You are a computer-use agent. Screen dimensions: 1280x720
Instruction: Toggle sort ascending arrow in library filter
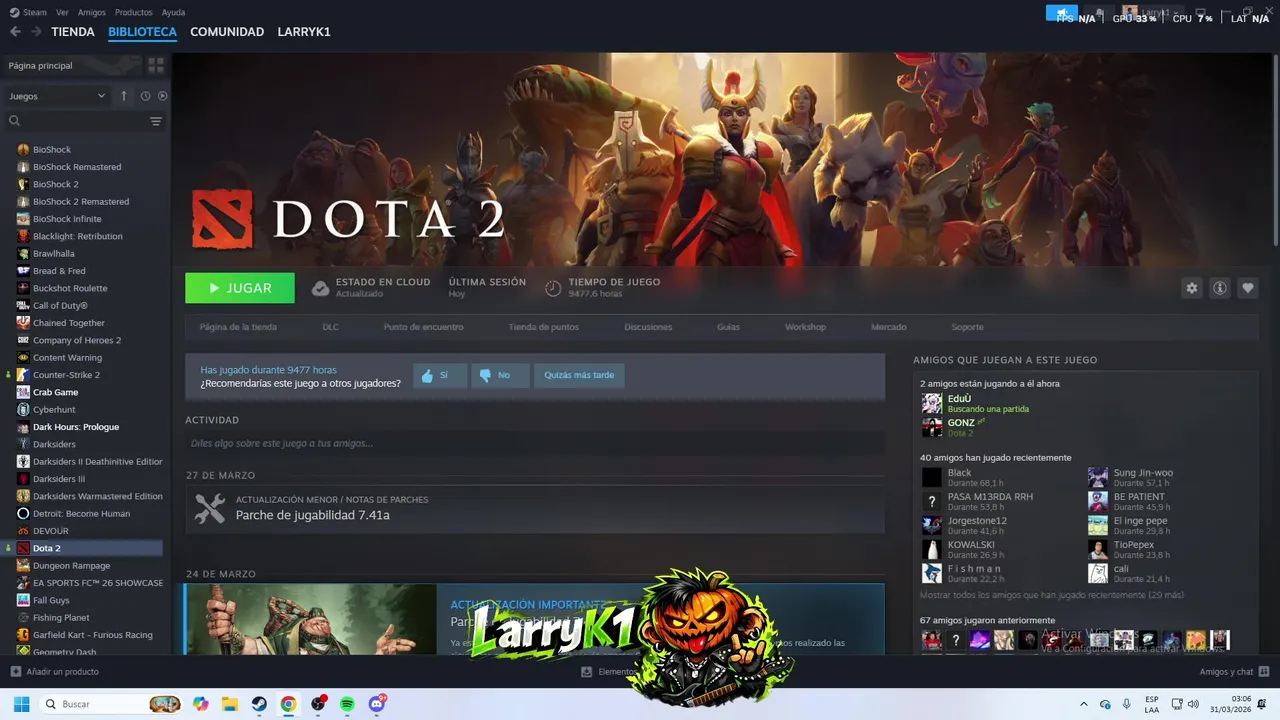tap(124, 96)
